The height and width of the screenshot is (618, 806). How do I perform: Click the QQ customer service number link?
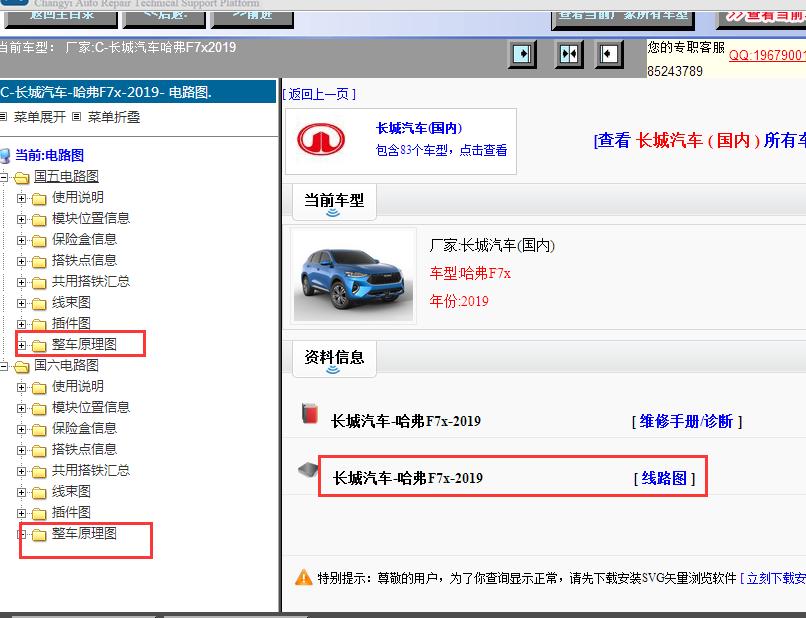[x=767, y=55]
